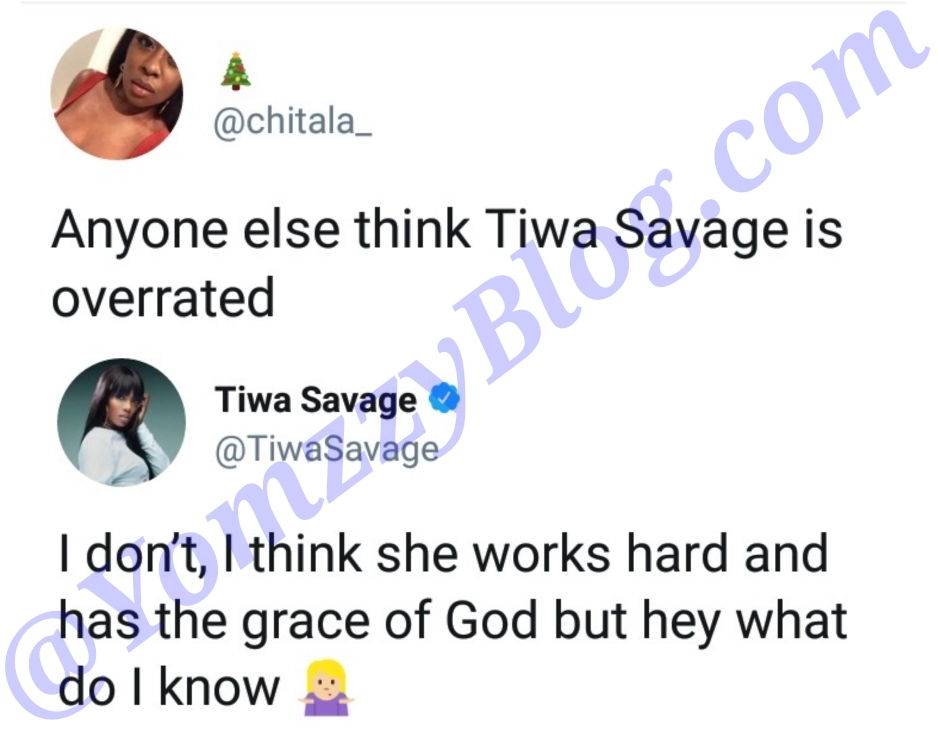The image size is (938, 745).
Task: Click the word "works" in the reply
Action: (x=542, y=554)
